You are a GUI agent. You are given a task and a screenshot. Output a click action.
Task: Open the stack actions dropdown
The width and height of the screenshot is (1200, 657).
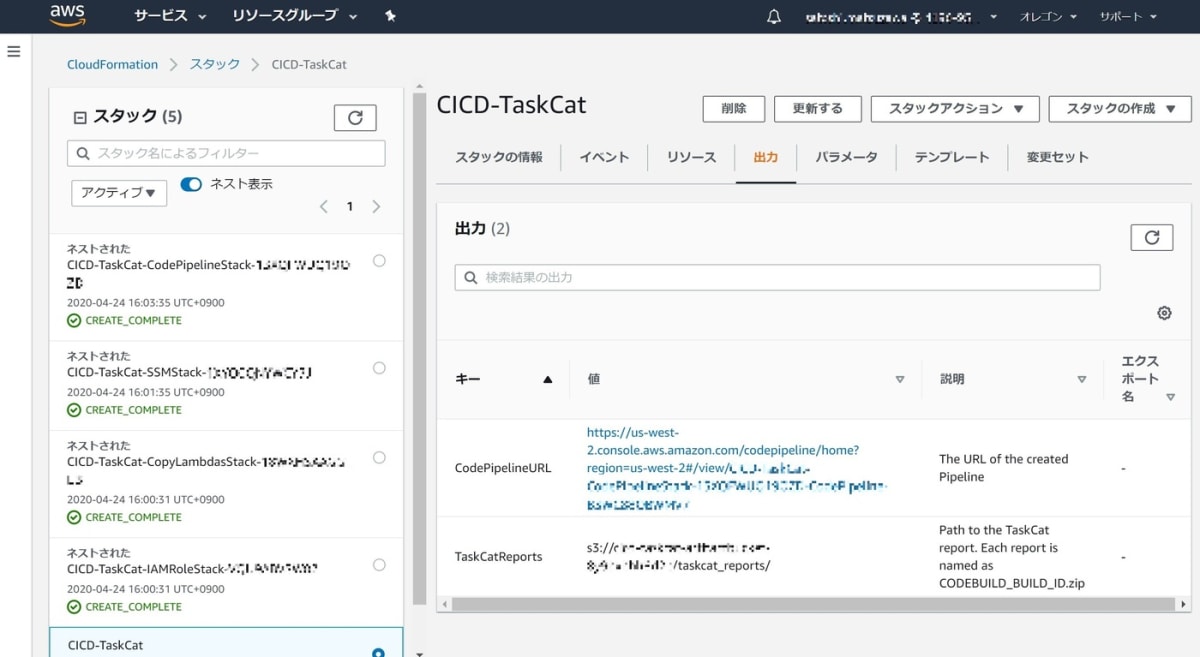(955, 109)
